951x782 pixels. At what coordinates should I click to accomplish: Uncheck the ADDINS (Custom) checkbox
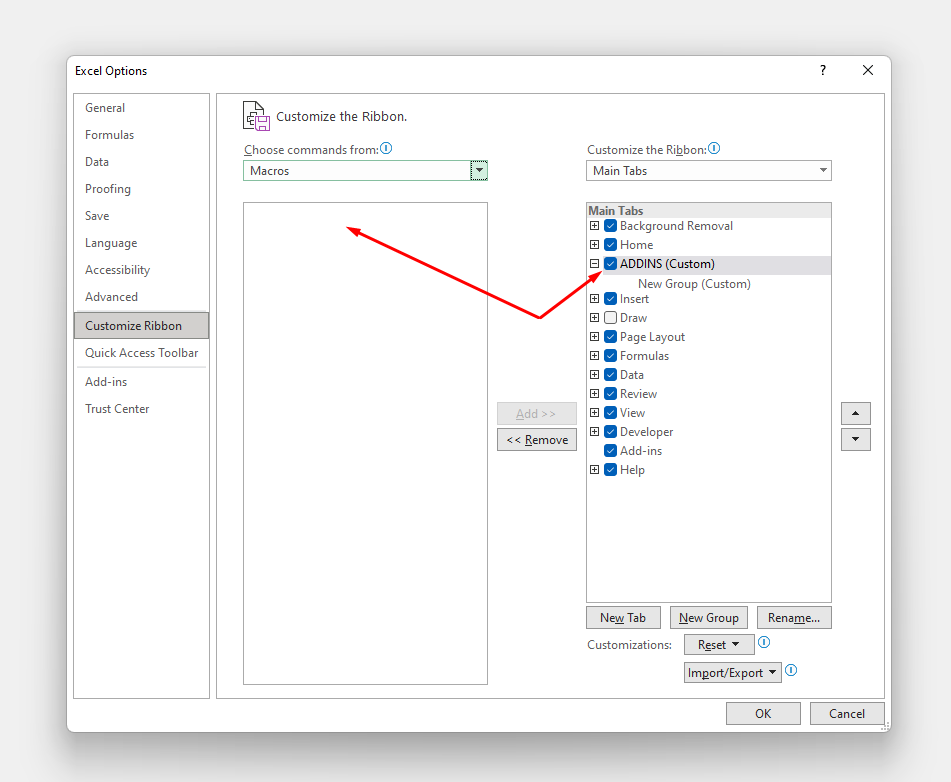point(611,263)
